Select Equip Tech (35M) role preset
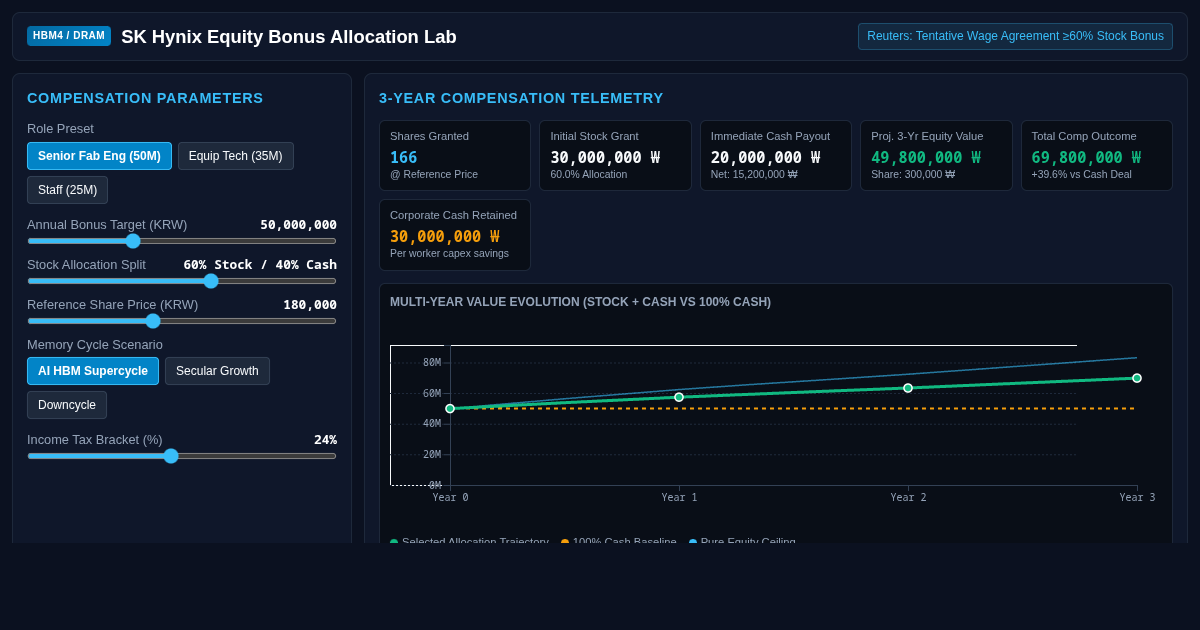The height and width of the screenshot is (630, 1200). [x=236, y=156]
